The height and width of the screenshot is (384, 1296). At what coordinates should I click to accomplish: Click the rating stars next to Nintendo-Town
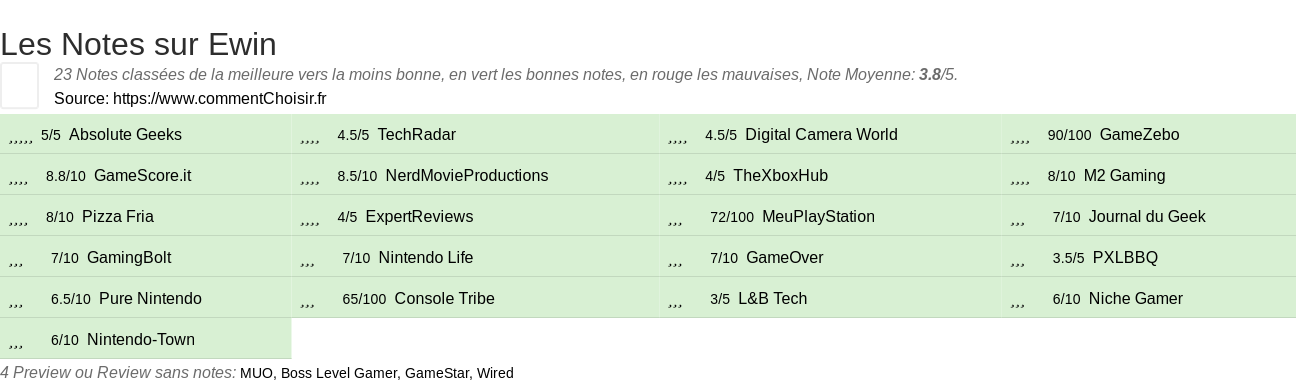click(16, 340)
